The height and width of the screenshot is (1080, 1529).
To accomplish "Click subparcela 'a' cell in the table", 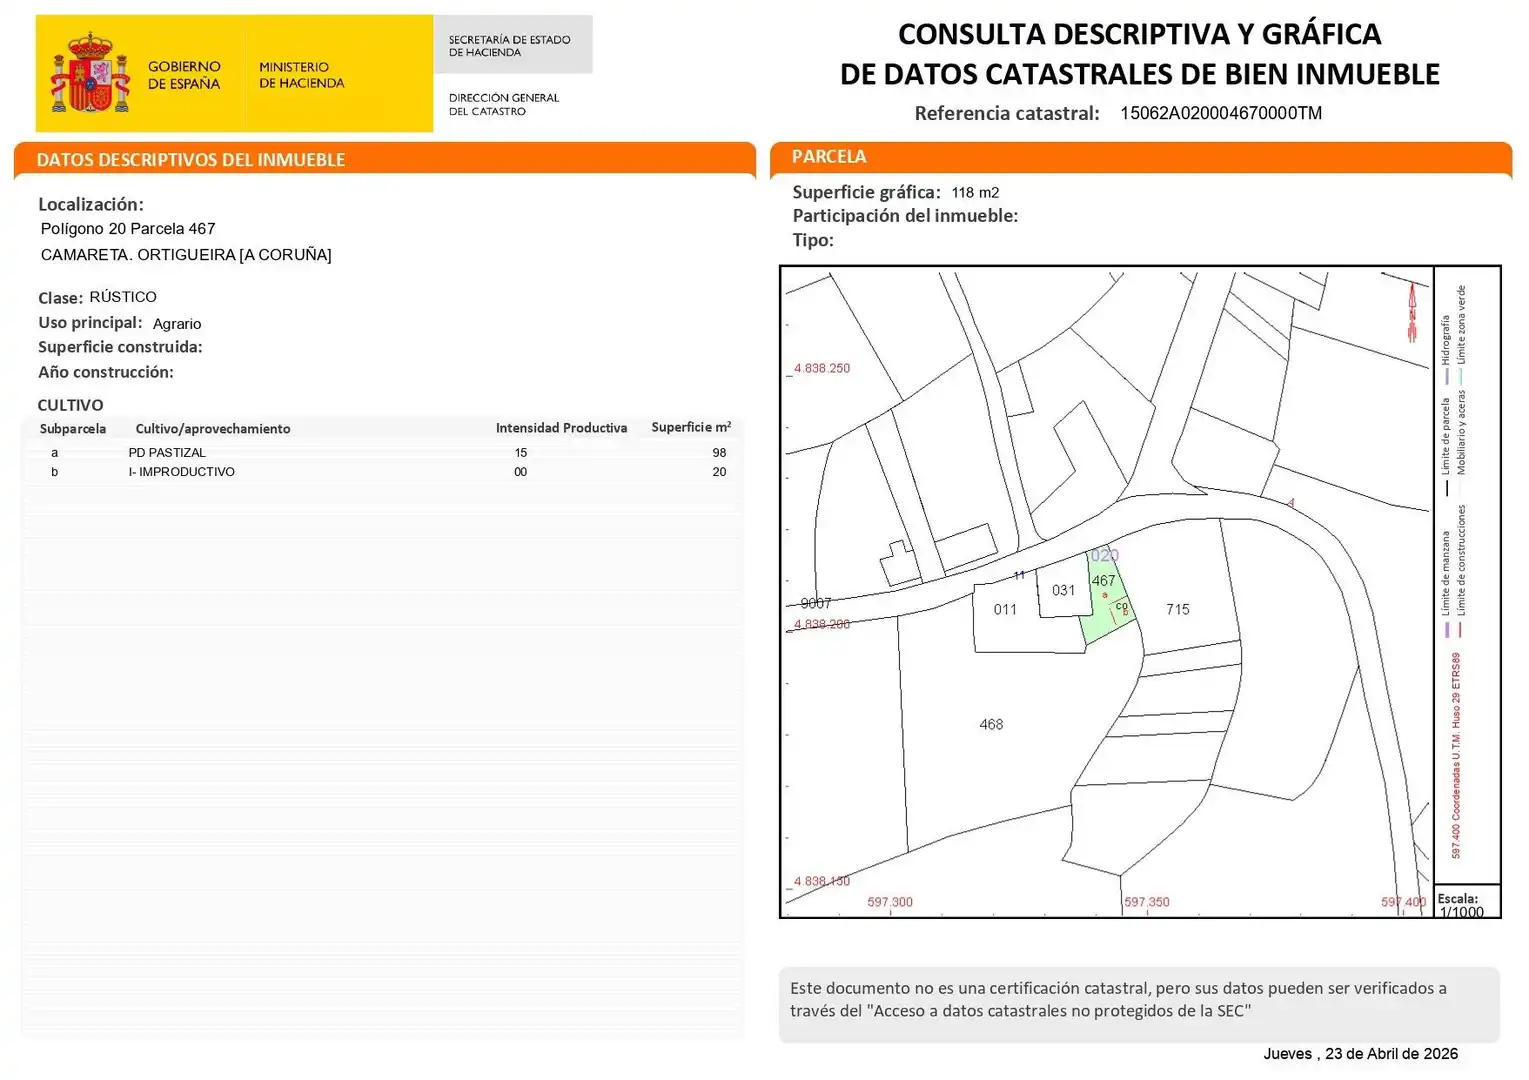I will click(55, 453).
